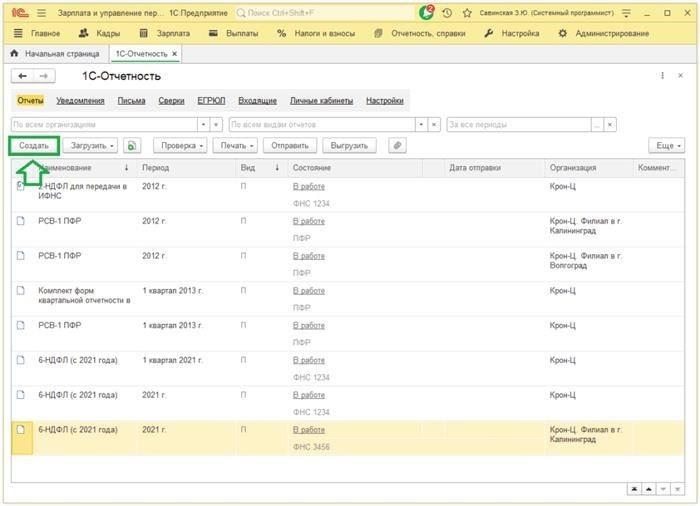Click the refresh document icon button

132,146
